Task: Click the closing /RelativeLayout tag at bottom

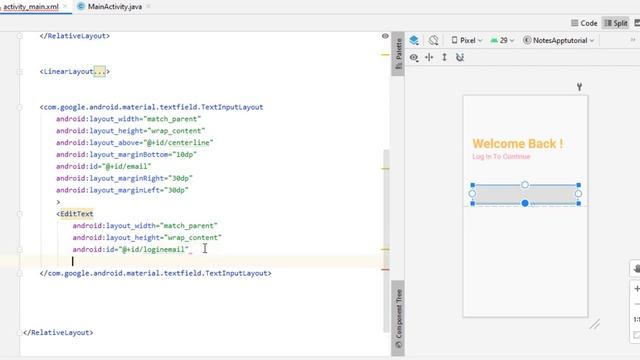Action: [x=58, y=333]
